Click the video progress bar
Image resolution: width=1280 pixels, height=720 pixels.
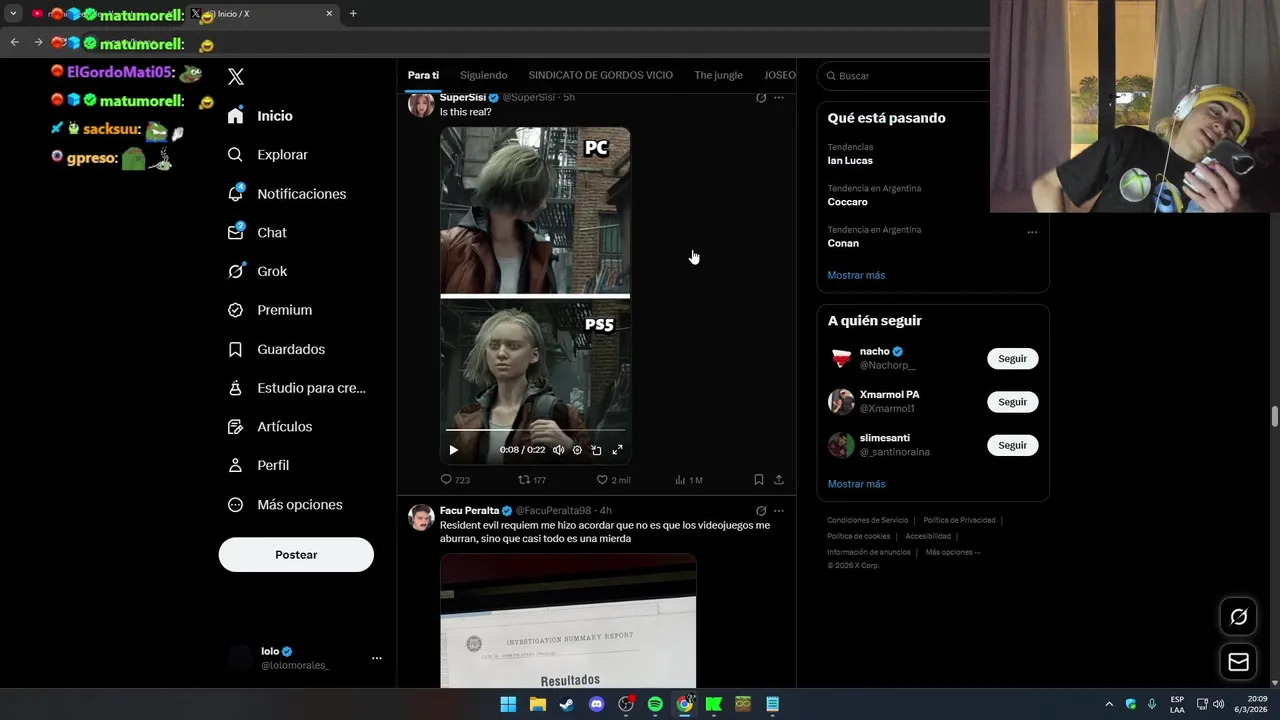pos(535,430)
